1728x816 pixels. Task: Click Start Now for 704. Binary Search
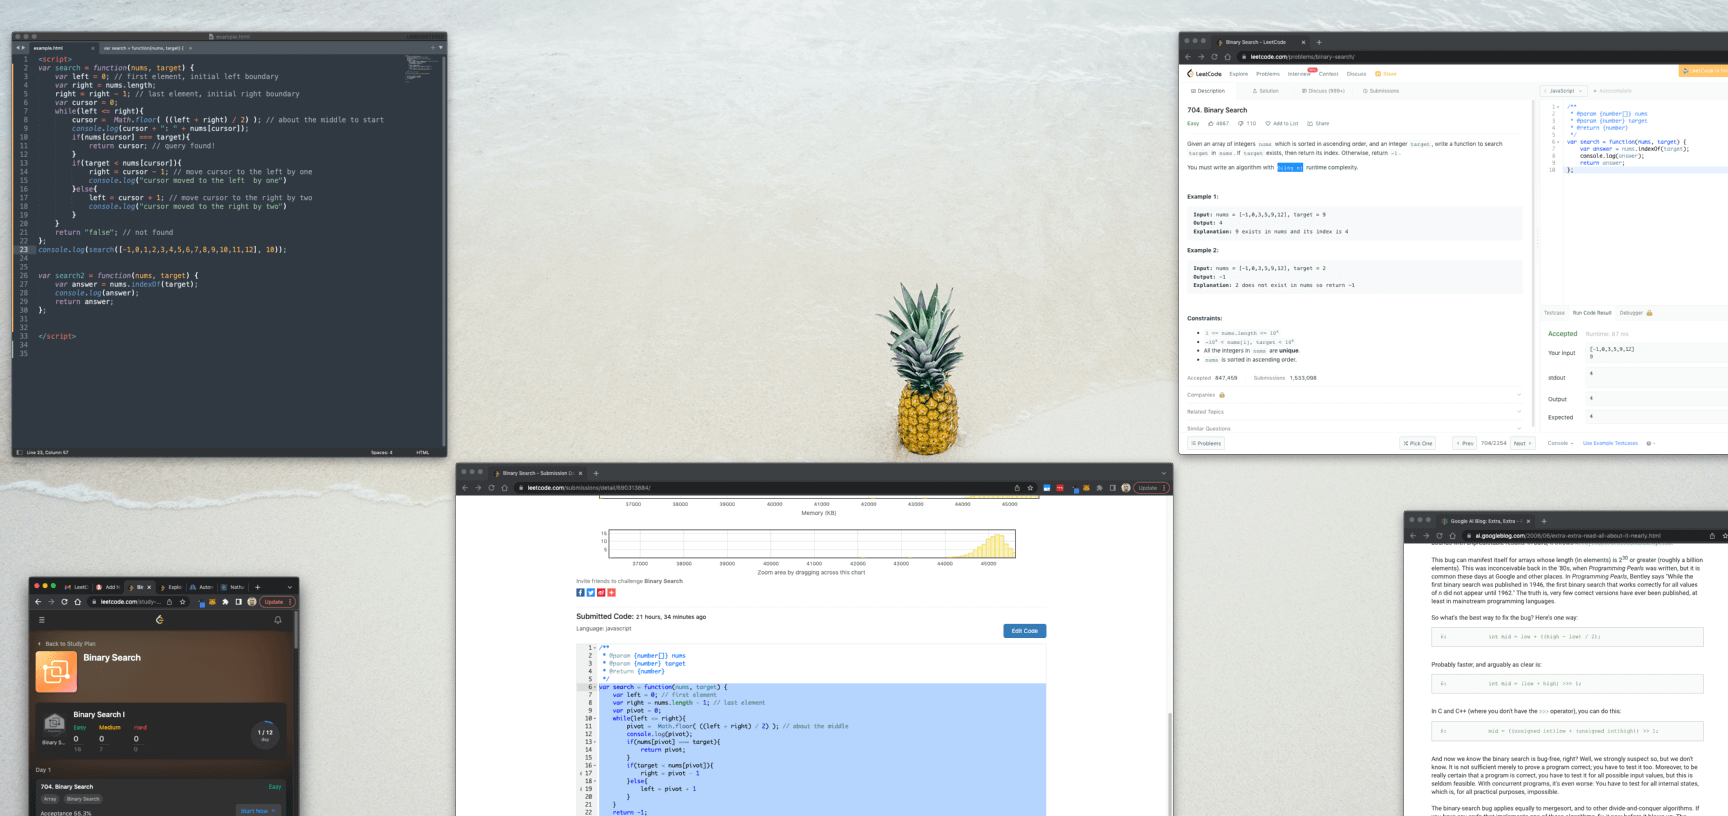[258, 811]
